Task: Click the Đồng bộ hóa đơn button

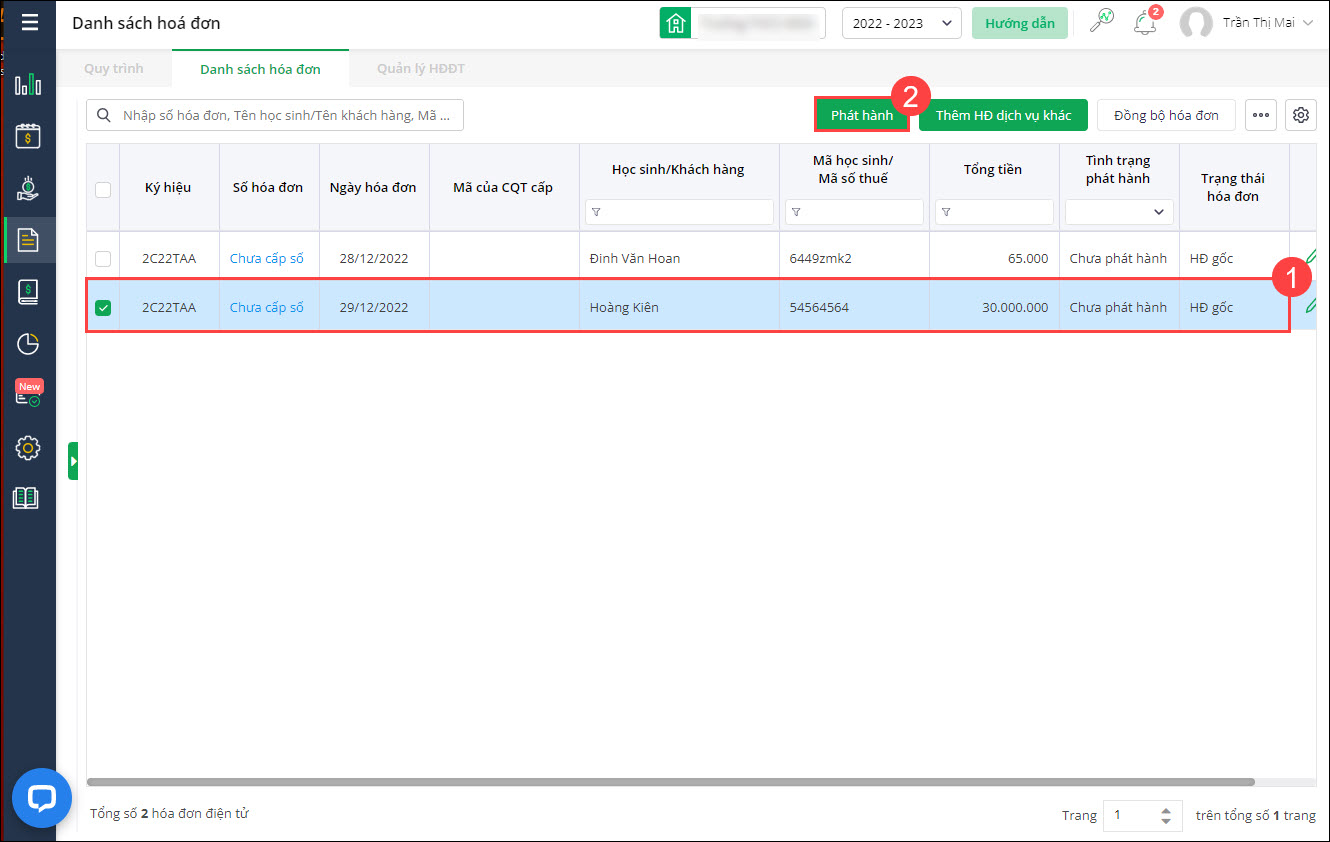Action: click(x=1166, y=115)
